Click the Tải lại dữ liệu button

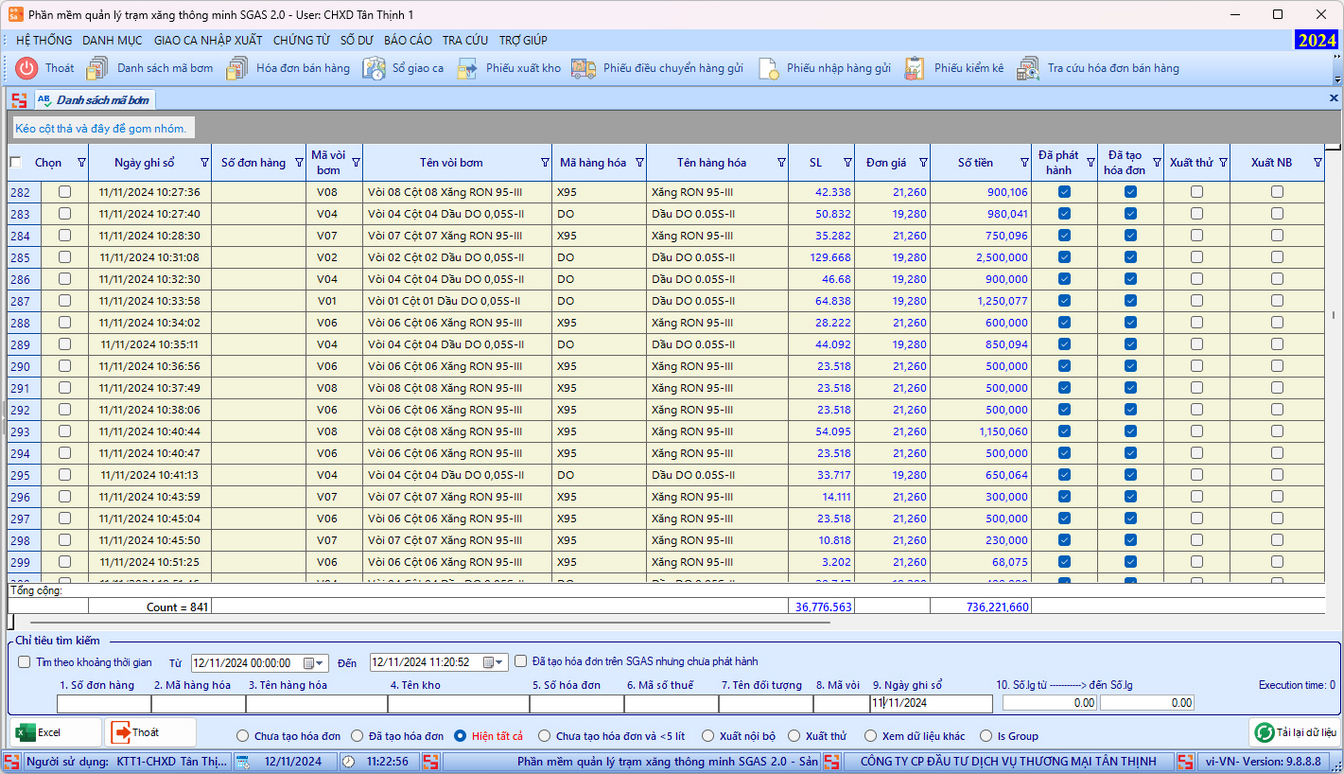[1295, 733]
